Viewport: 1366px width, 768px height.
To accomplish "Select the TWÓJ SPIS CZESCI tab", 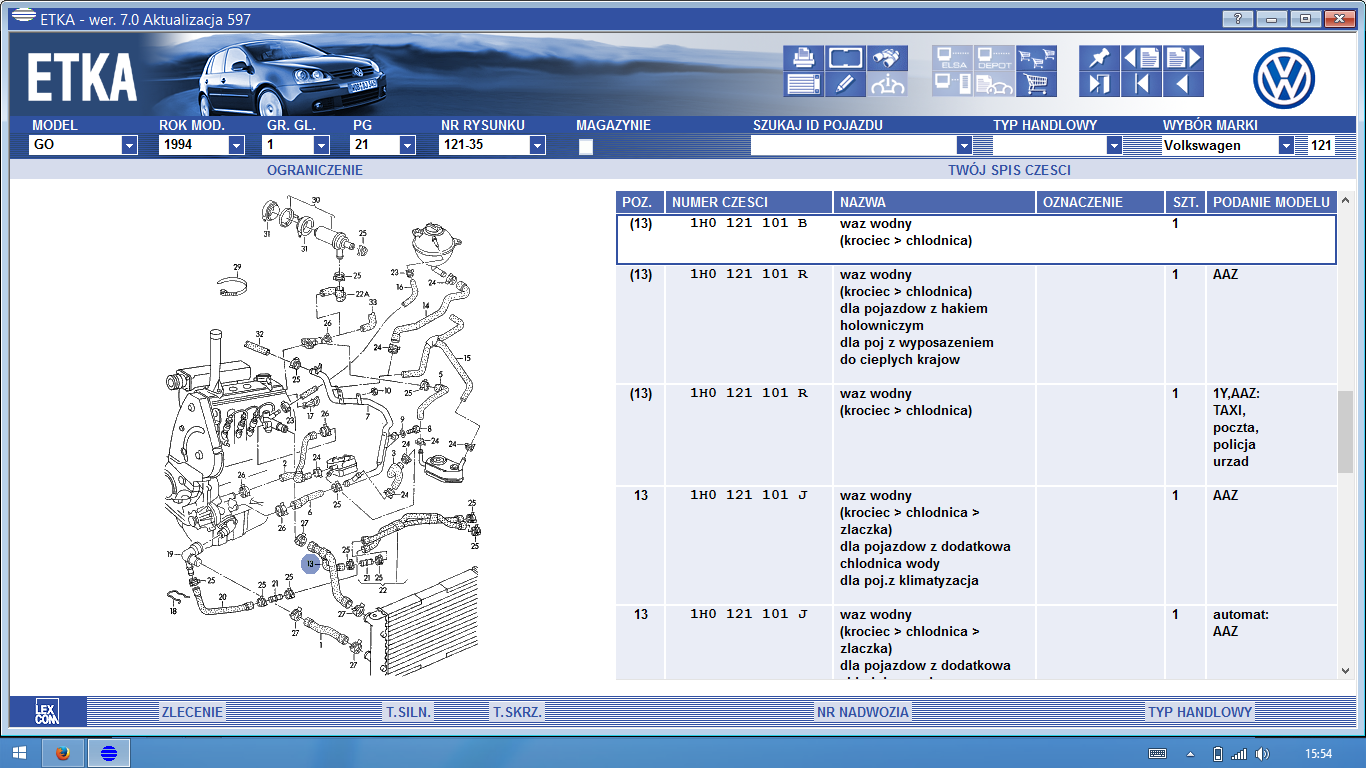I will click(1009, 170).
